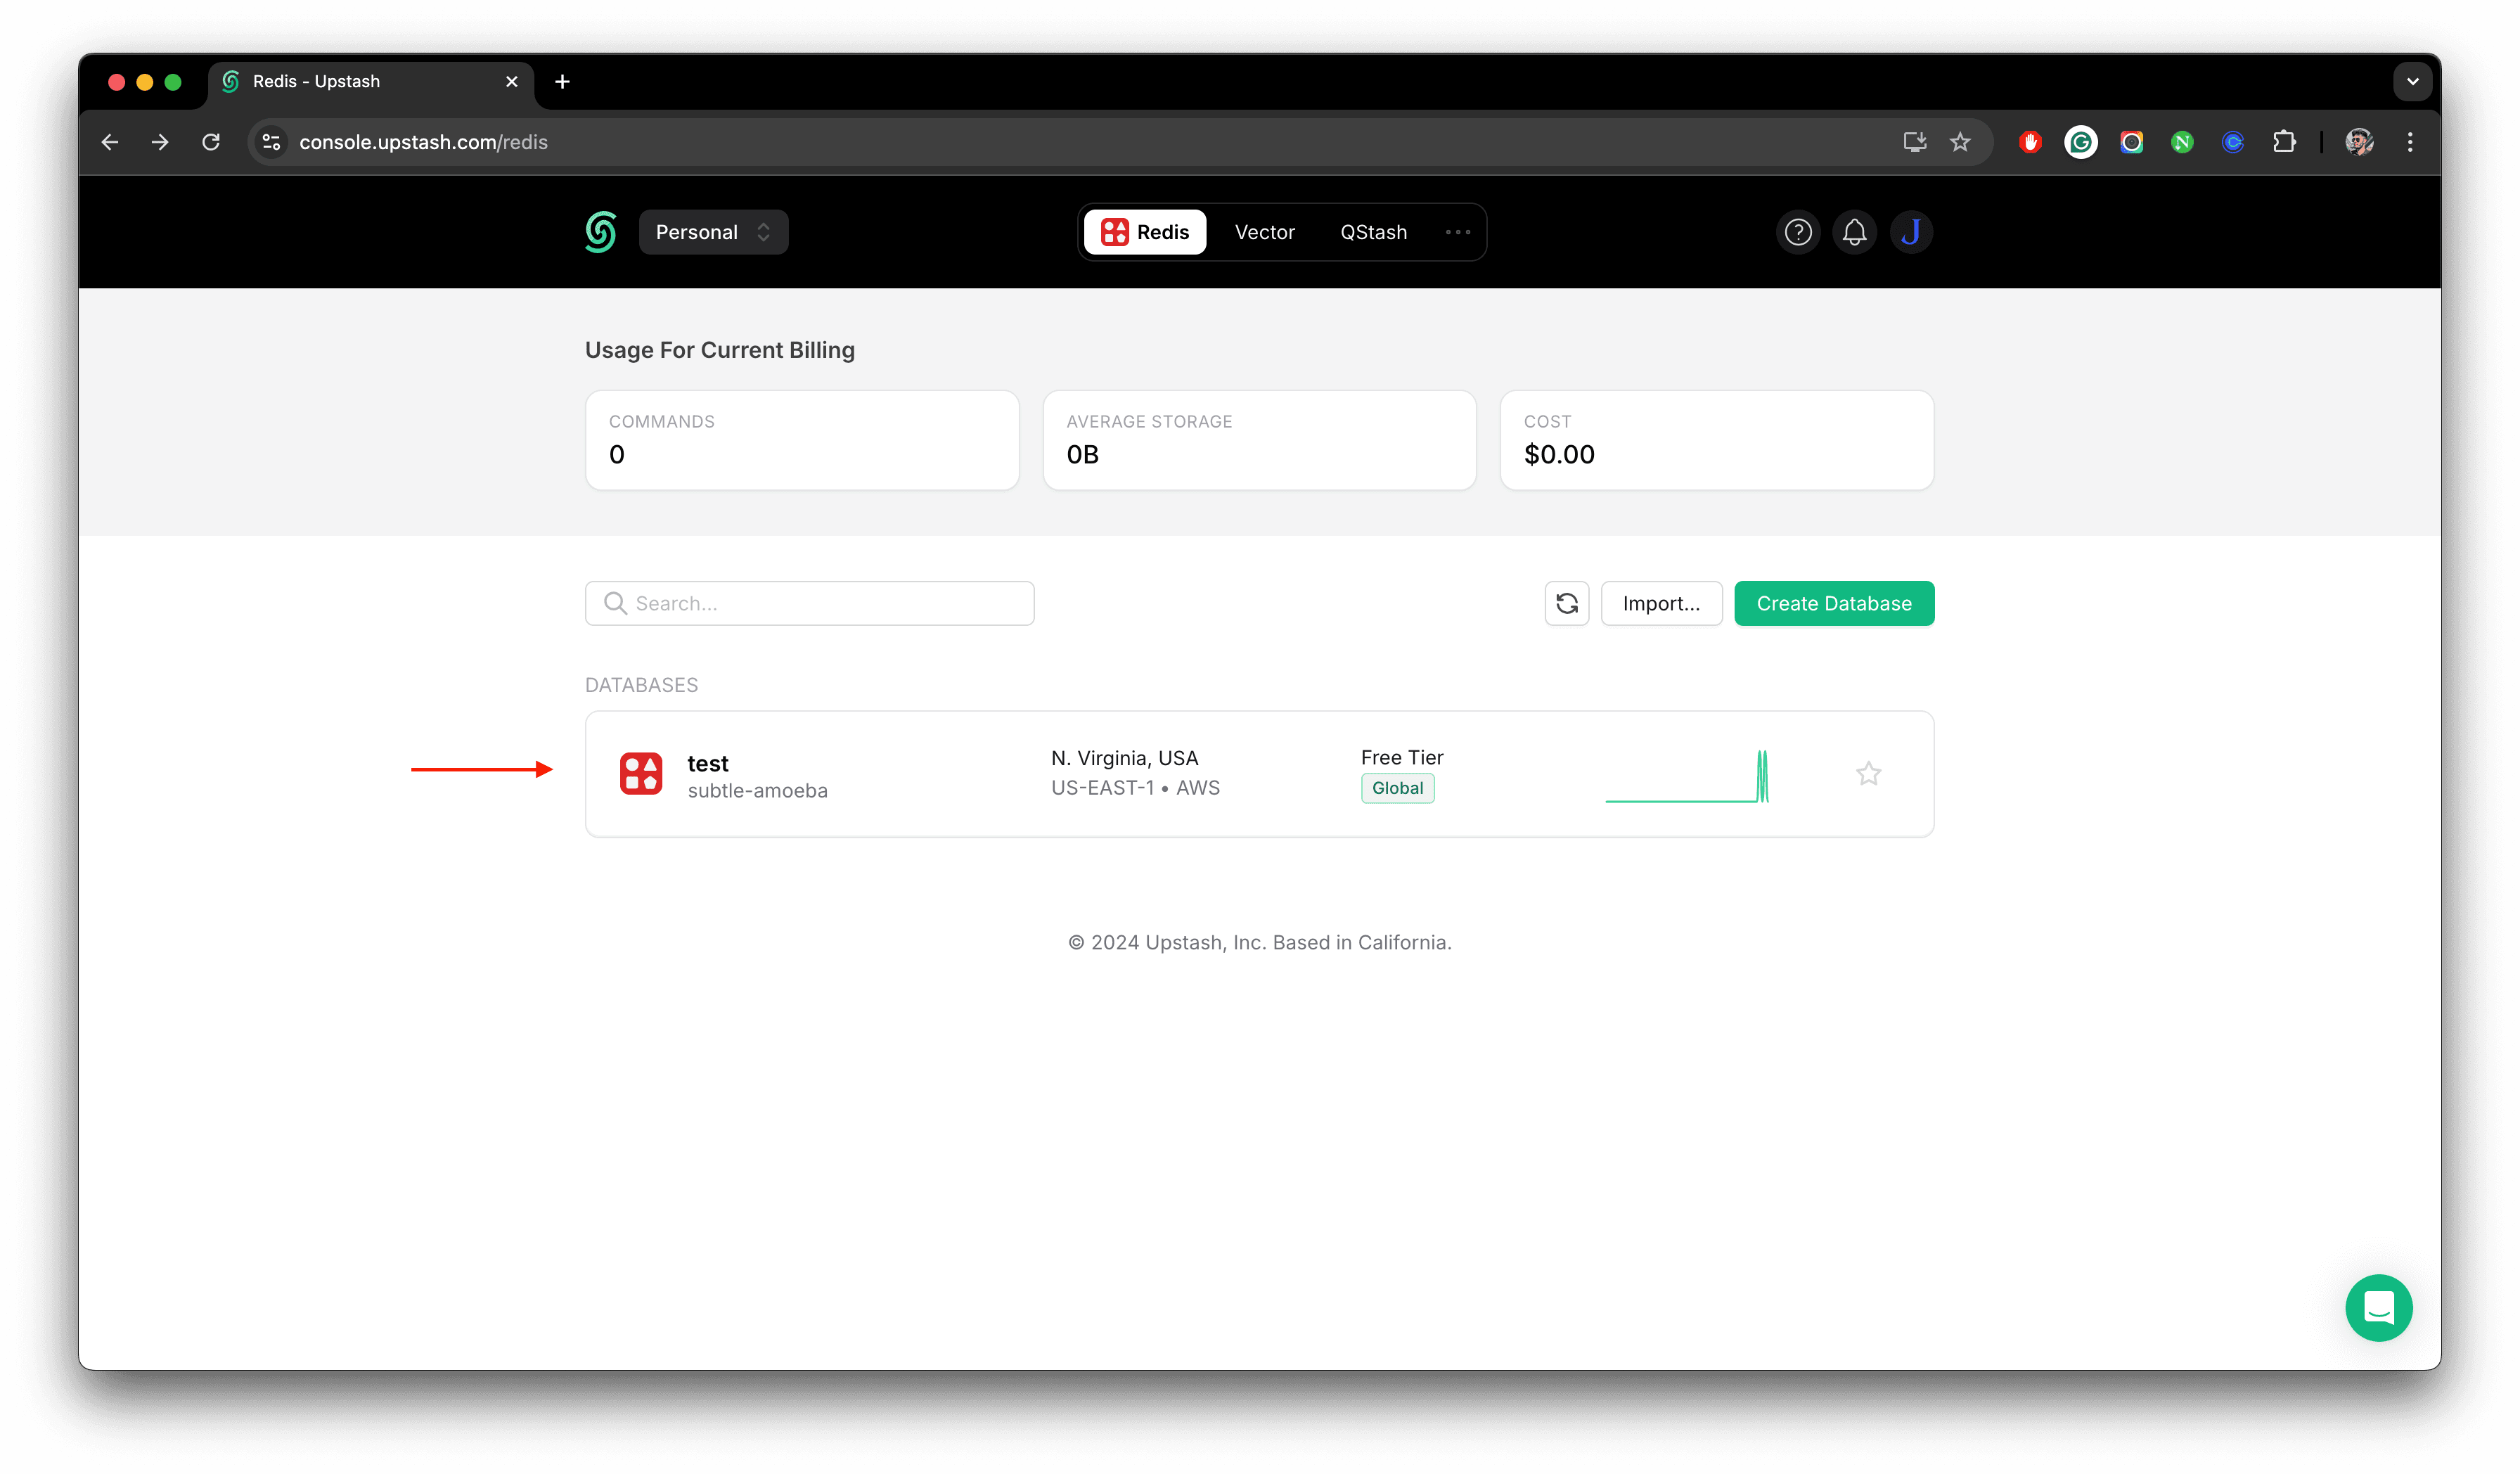Open the test database name
This screenshot has width=2520, height=1474.
[x=707, y=763]
